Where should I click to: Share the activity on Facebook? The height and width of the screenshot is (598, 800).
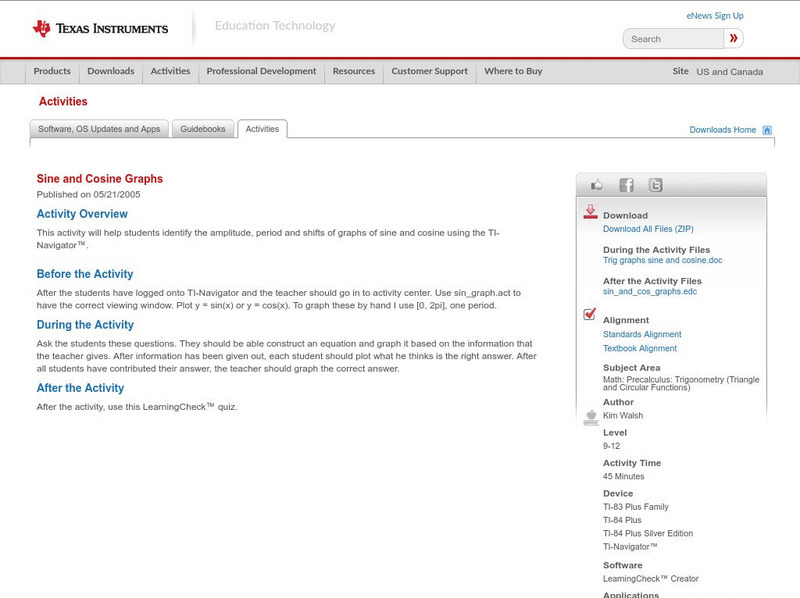point(626,185)
